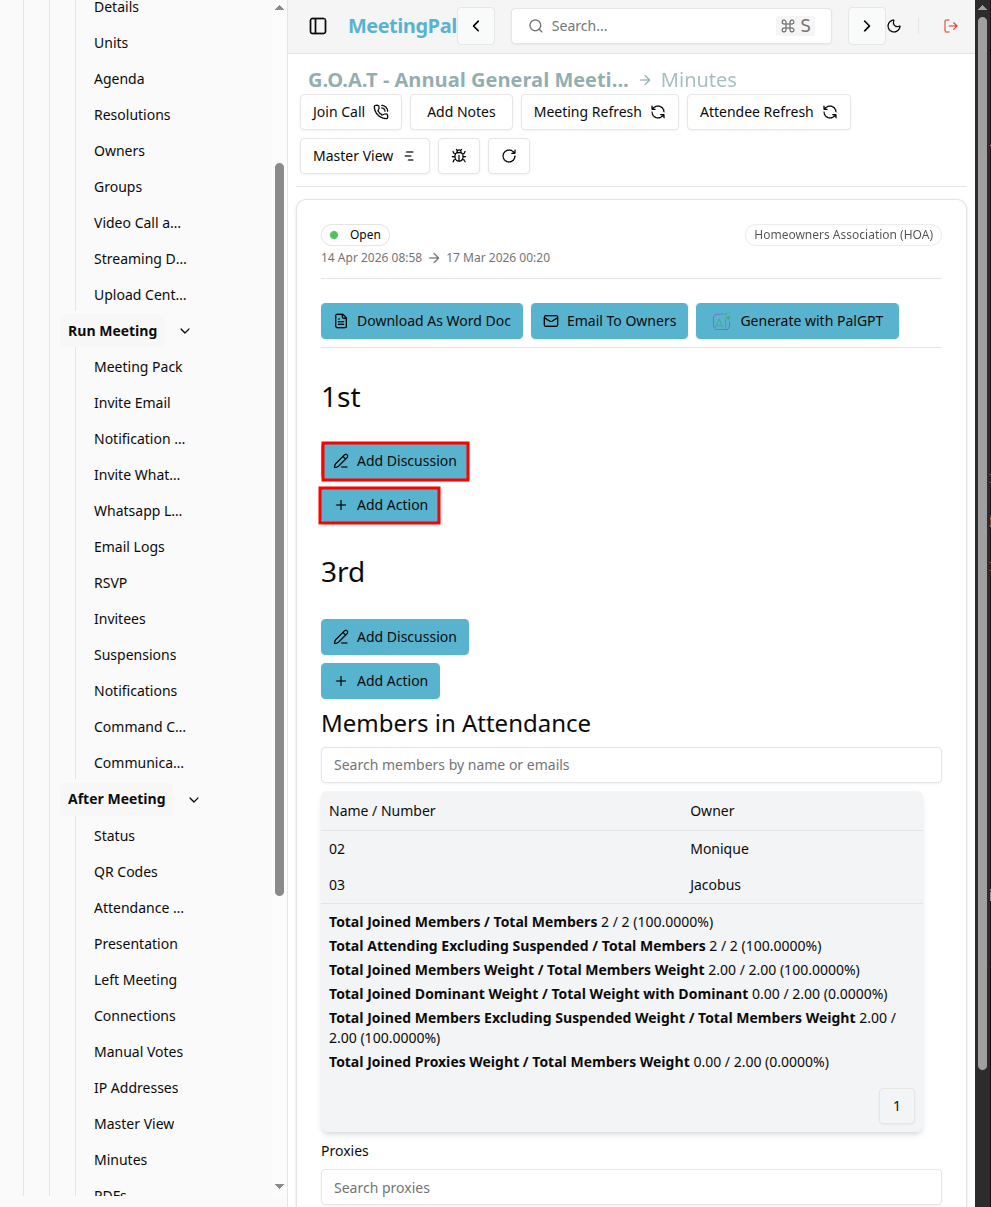Open Email Logs in sidebar
991x1207 pixels.
(129, 547)
